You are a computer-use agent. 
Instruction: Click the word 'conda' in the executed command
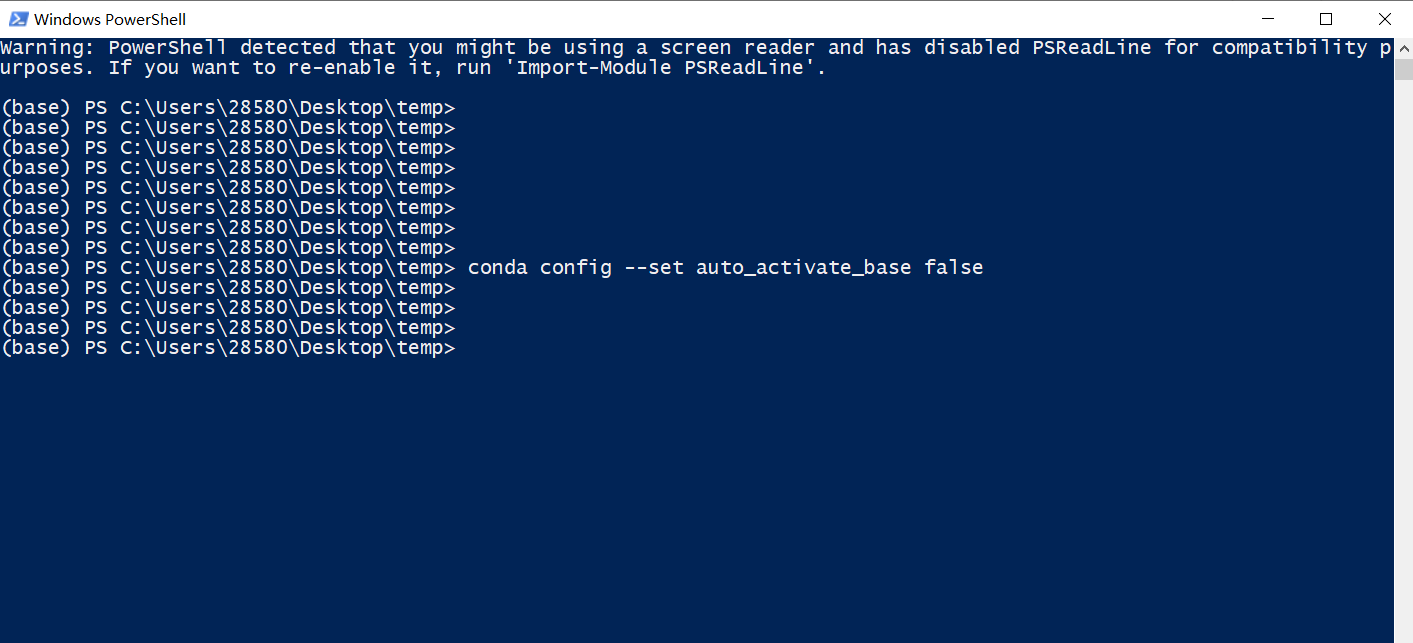(x=497, y=267)
